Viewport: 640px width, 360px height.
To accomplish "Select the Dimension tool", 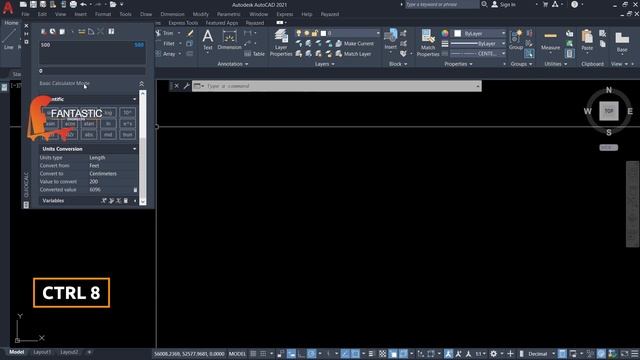I will (x=229, y=40).
